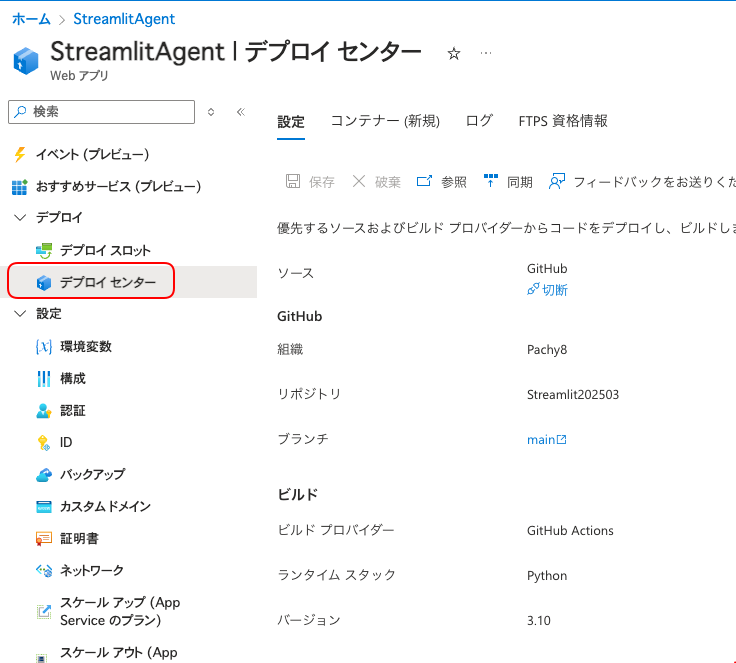Open StreamlitAgent breadcrumb link
Viewport: 736px width, 663px height.
pyautogui.click(x=124, y=19)
